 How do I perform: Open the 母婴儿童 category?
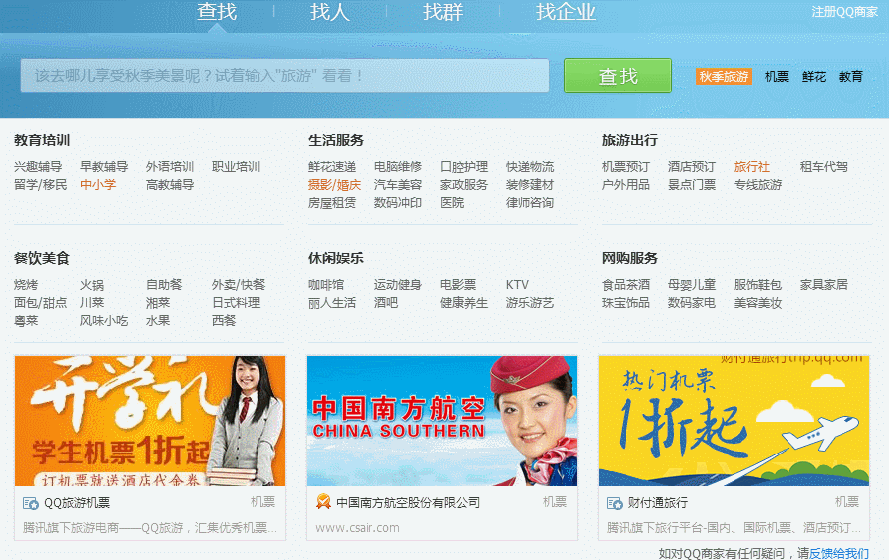pos(692,285)
